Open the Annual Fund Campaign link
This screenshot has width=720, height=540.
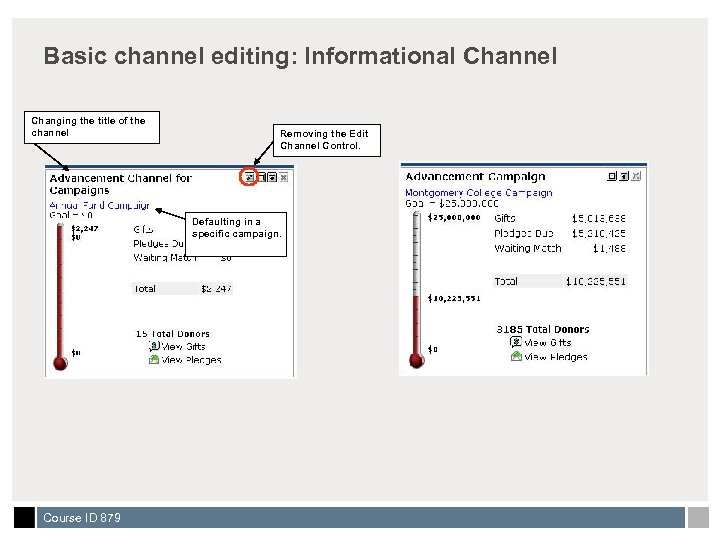pos(99,205)
